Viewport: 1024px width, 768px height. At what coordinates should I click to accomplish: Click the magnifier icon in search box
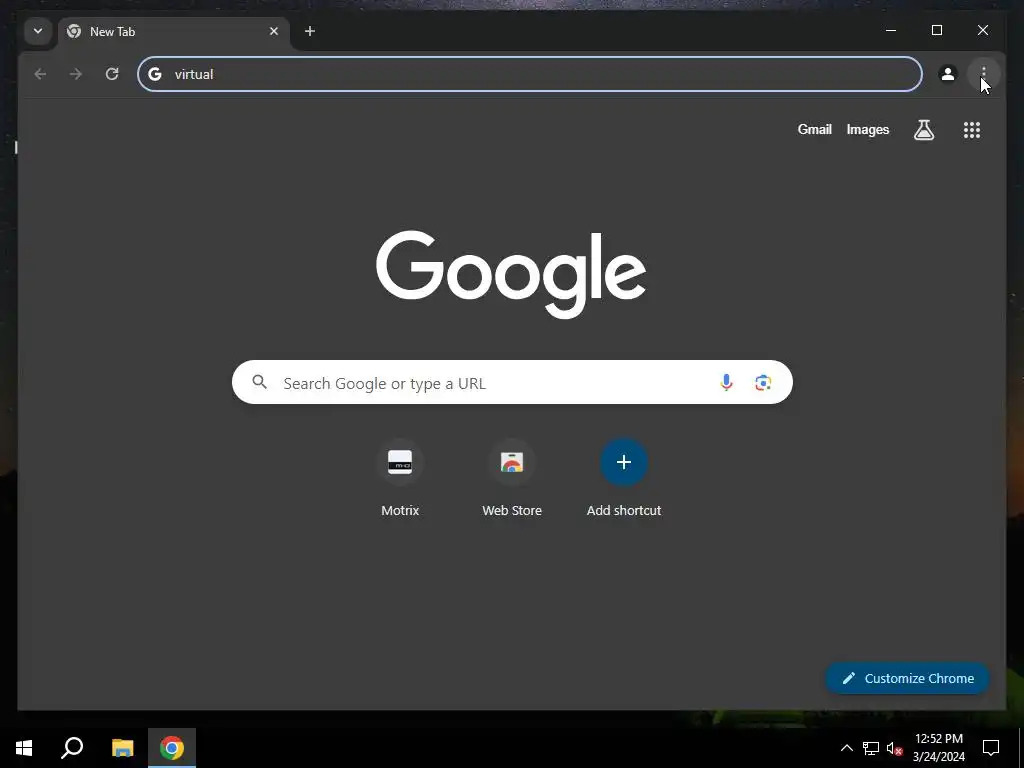(x=259, y=382)
